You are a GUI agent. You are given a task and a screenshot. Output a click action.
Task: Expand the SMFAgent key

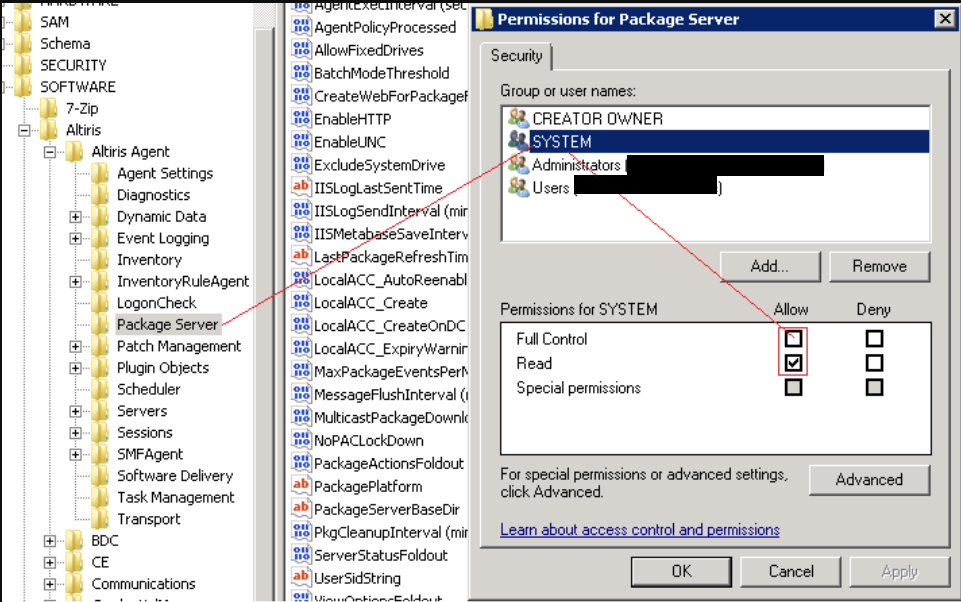coord(75,454)
